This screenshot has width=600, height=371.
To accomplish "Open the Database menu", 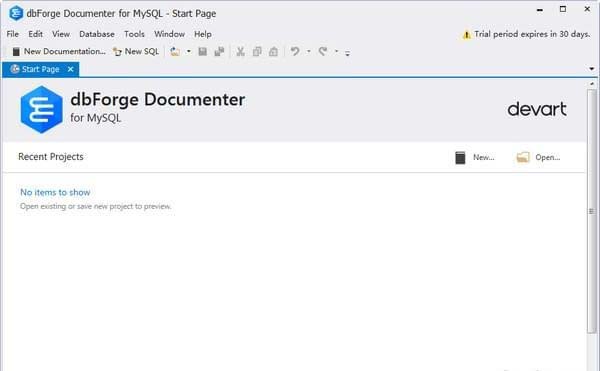I will point(97,34).
